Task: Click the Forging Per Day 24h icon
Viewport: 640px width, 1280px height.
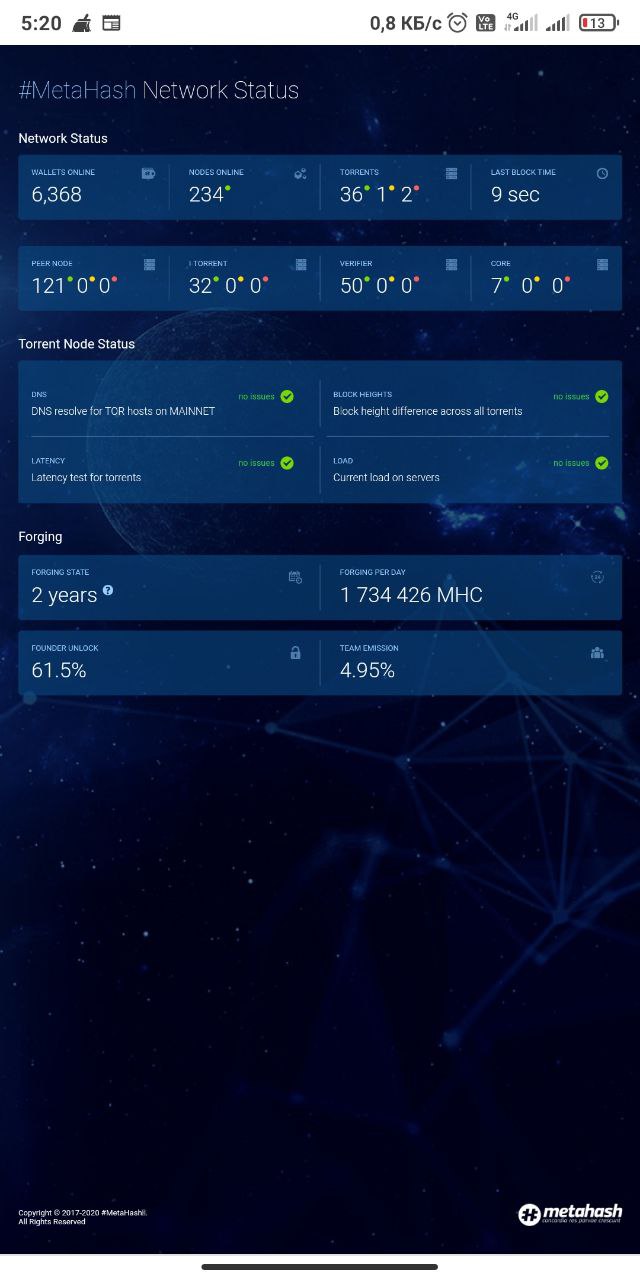Action: [597, 577]
